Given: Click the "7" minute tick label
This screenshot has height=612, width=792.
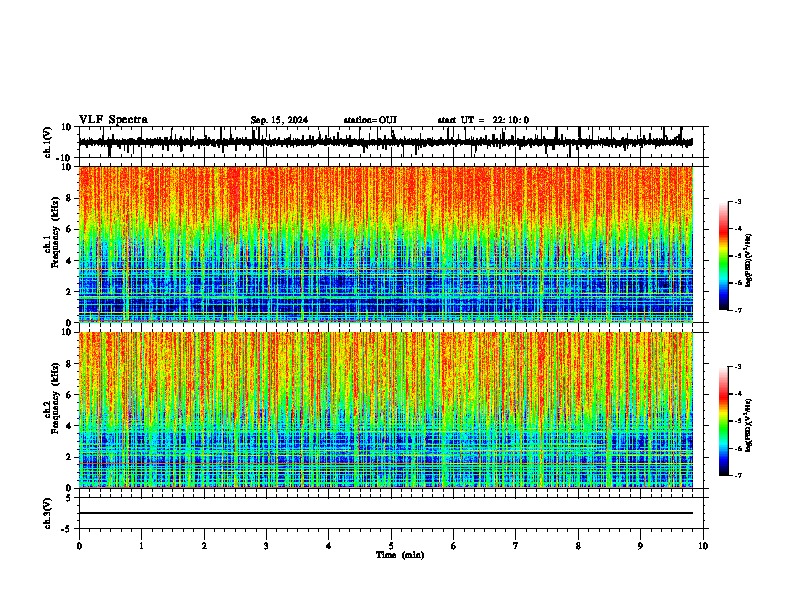Looking at the screenshot, I should click(x=516, y=546).
